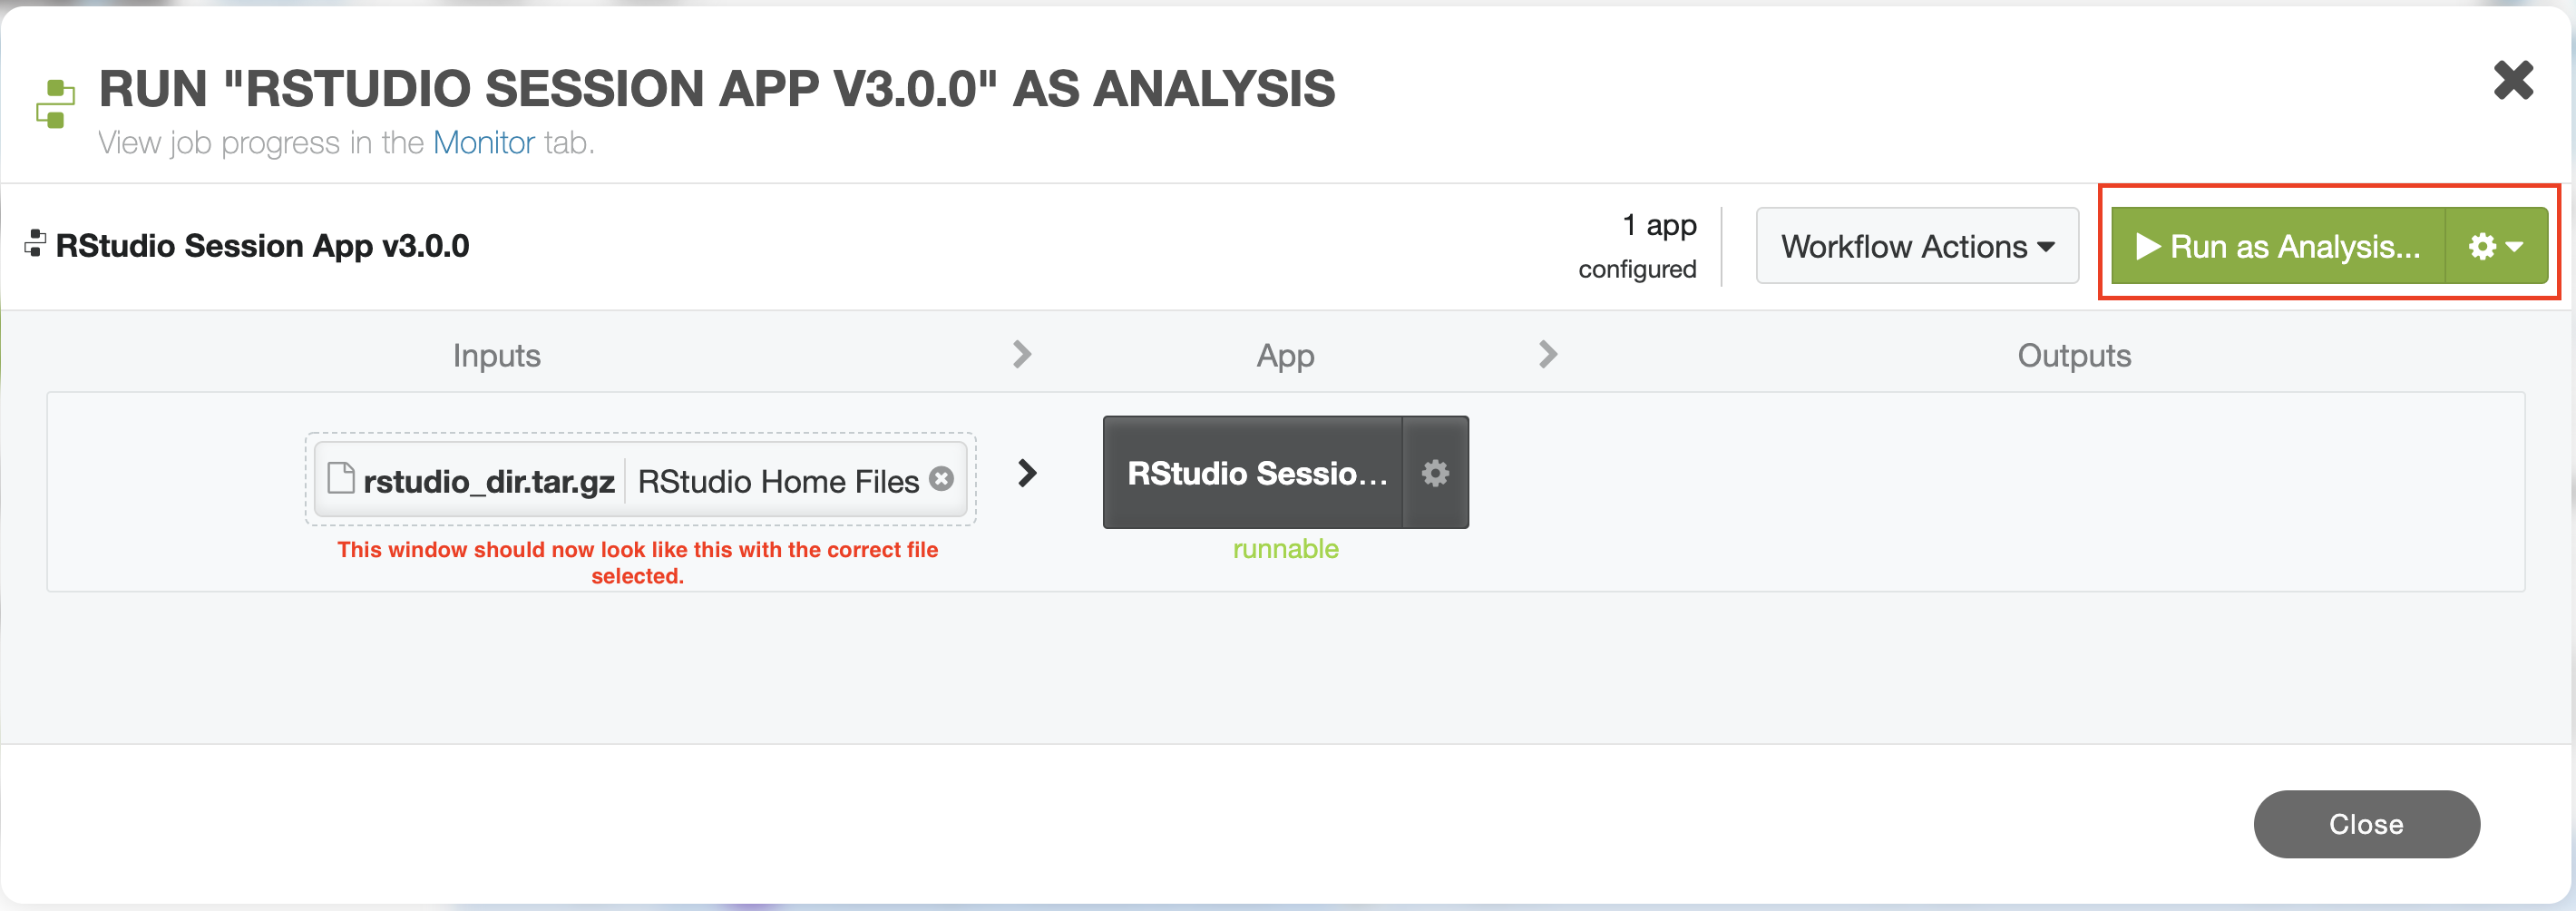The image size is (2576, 911).
Task: Remove the RStudio Home Files input
Action: coord(941,479)
